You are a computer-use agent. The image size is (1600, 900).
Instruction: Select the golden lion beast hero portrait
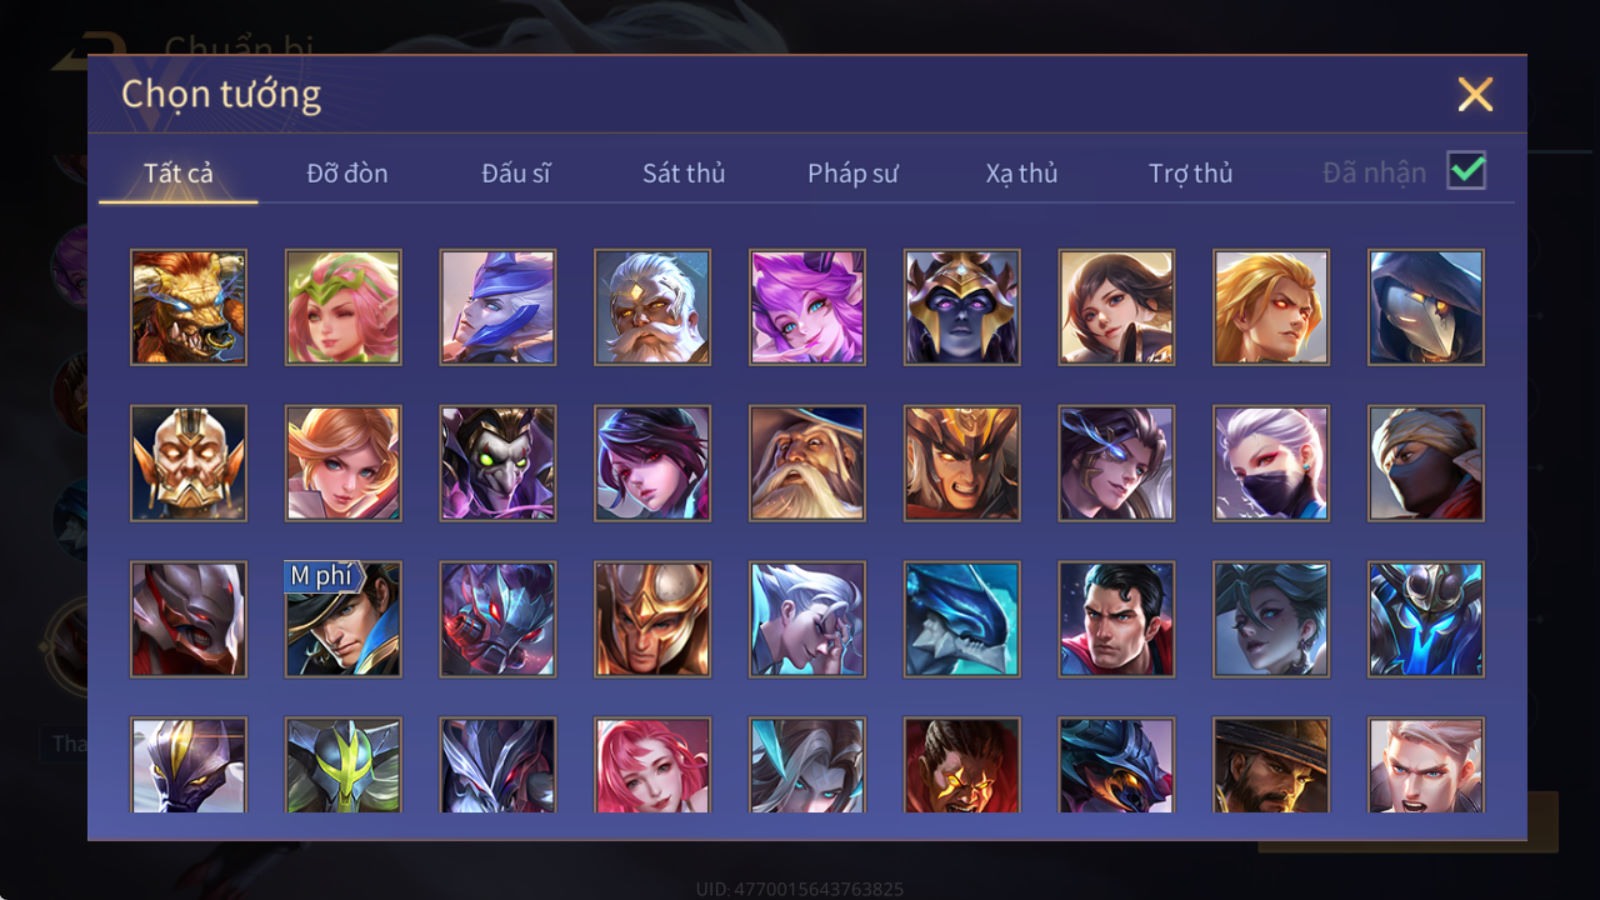[188, 307]
